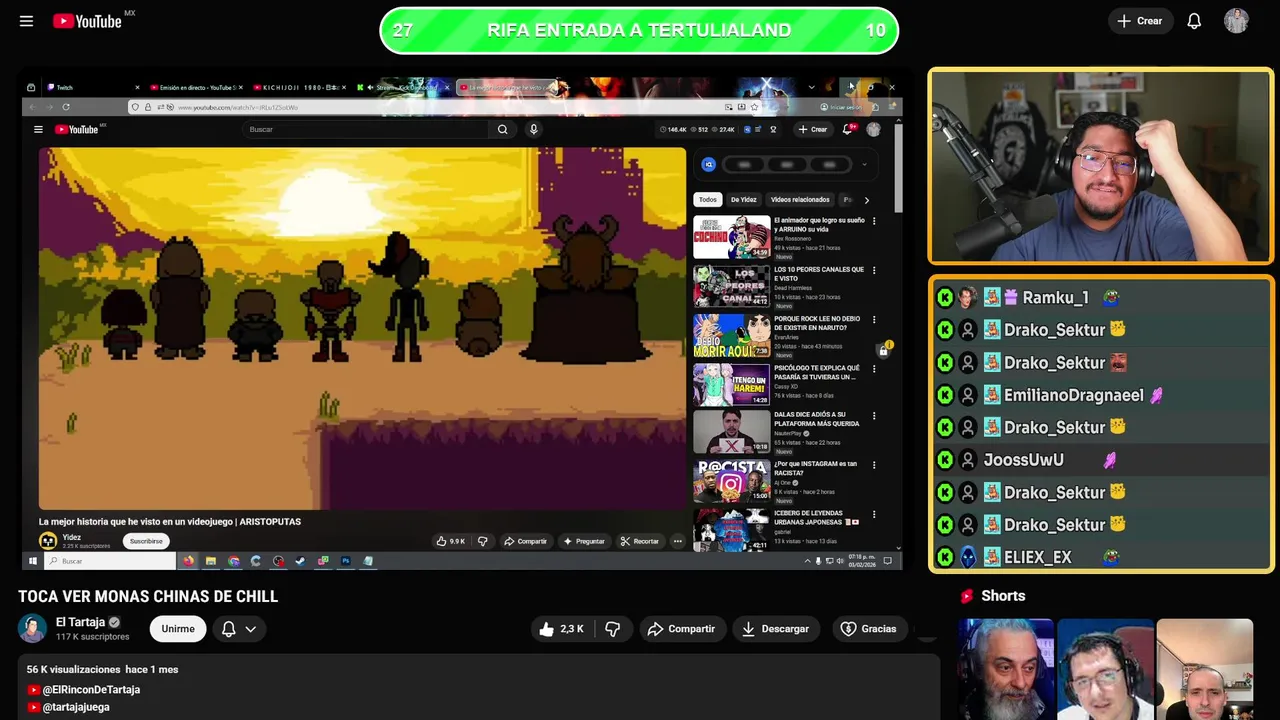Open three-dot menu for PSICÓLOGO TE EXPLICA video
1280x720 pixels.
click(x=874, y=369)
